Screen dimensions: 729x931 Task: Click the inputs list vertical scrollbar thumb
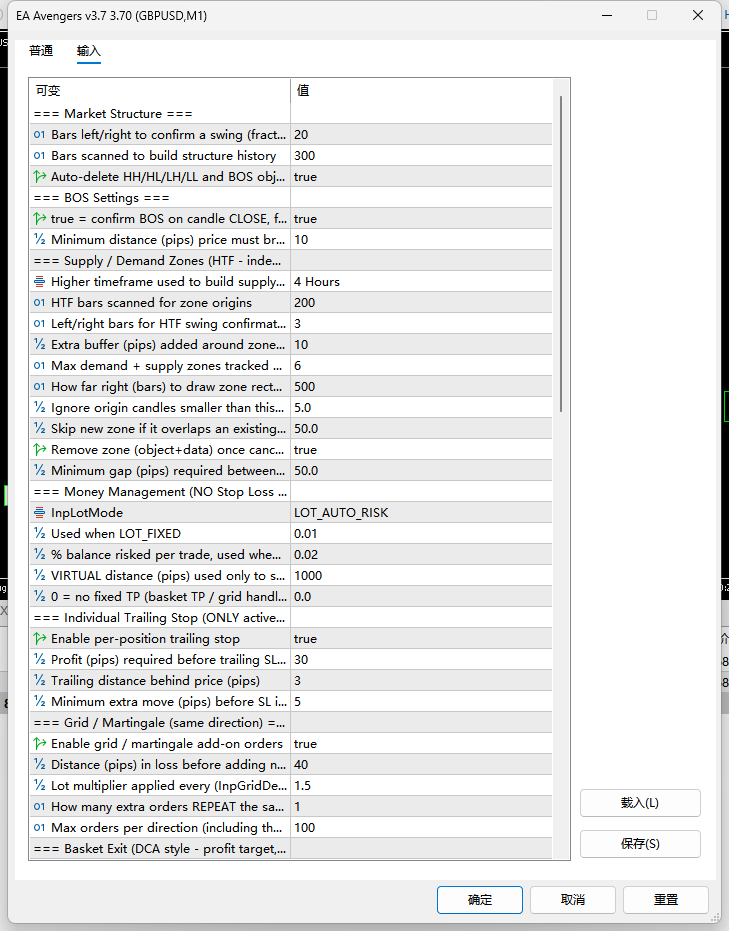coord(560,254)
